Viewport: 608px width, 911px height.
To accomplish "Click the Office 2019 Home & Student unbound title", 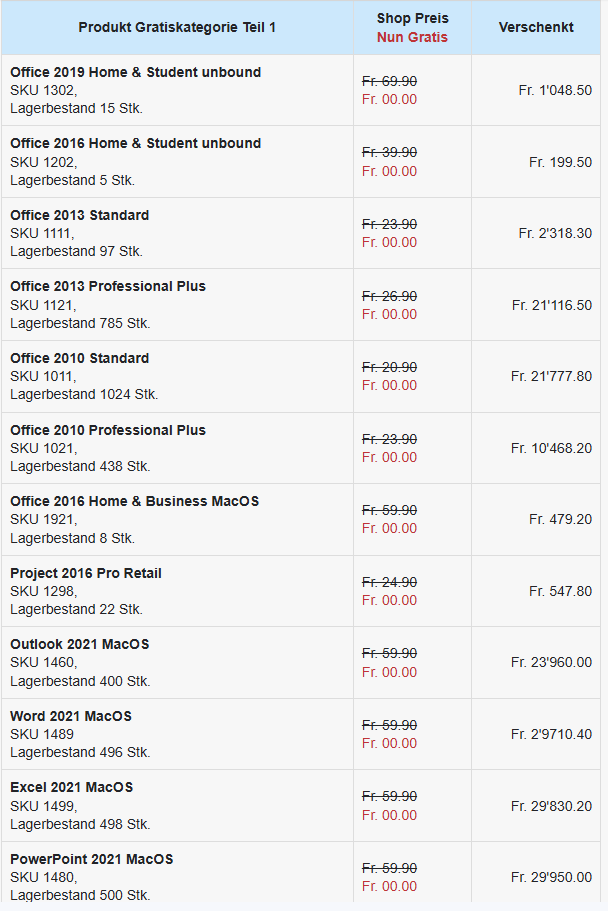I will 135,72.
